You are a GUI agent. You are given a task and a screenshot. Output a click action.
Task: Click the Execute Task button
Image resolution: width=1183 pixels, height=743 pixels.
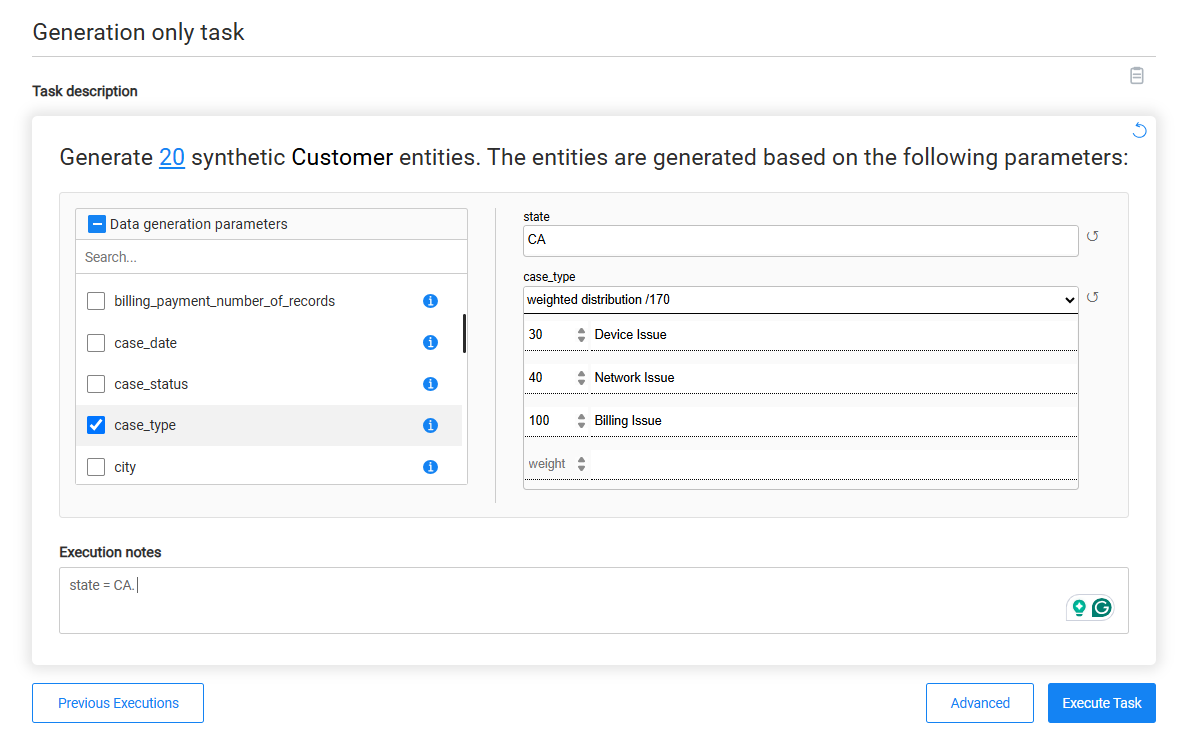tap(1102, 703)
